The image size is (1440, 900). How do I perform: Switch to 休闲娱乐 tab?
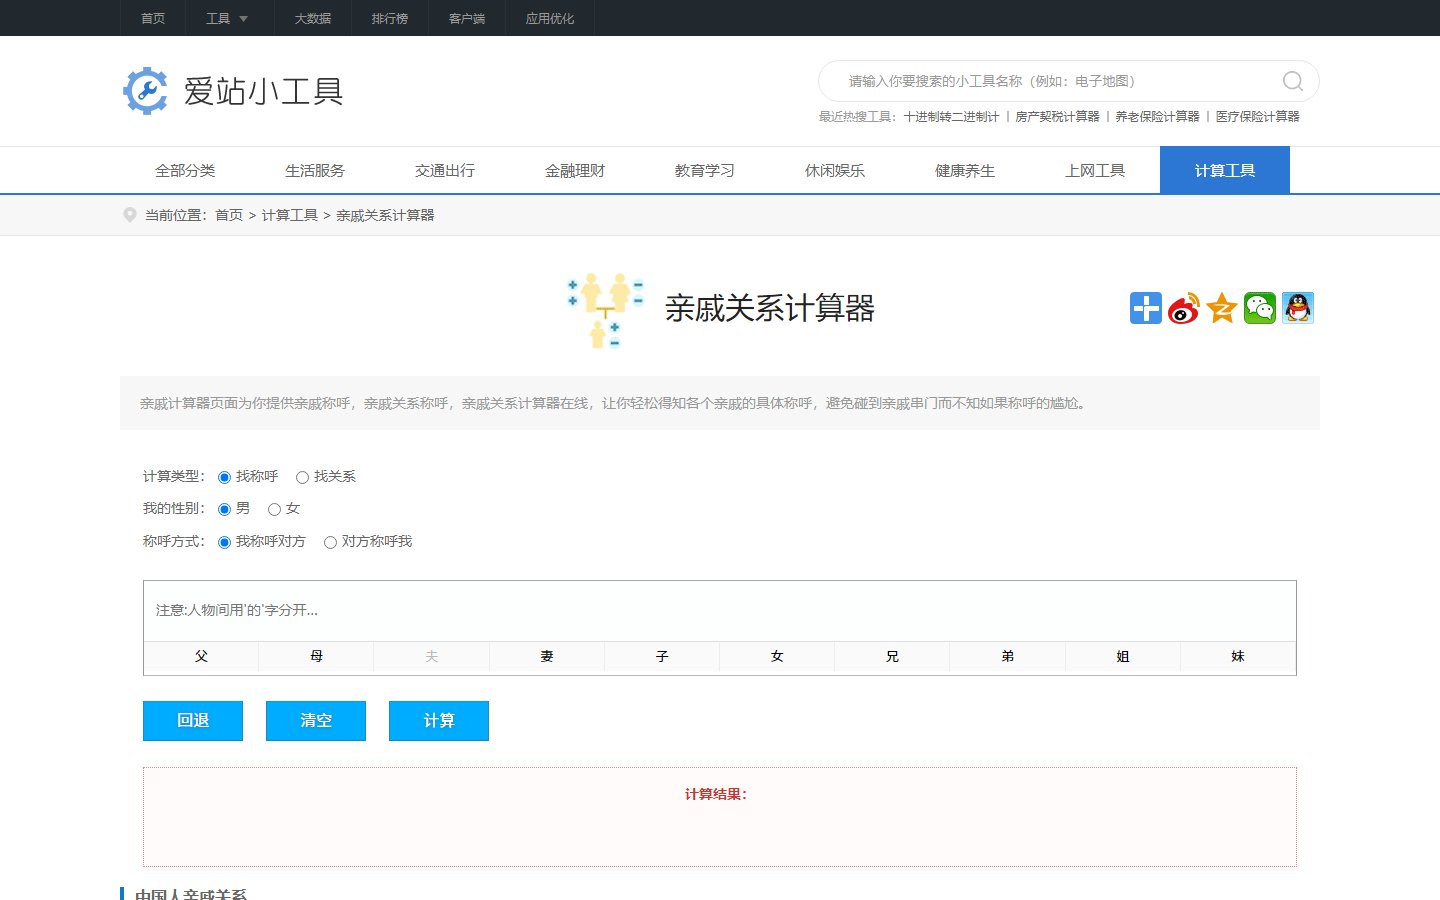pos(835,170)
